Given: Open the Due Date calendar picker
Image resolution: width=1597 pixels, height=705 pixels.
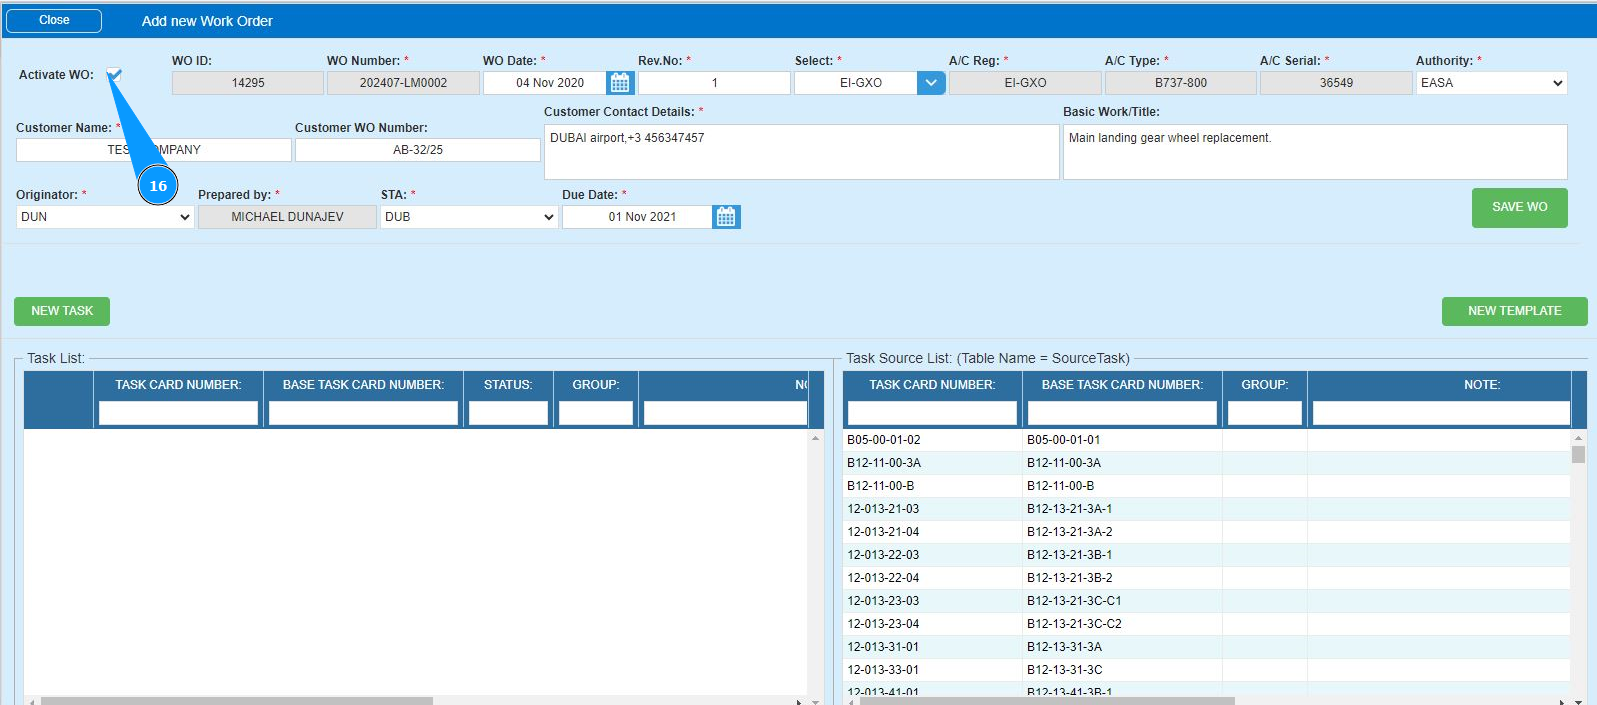Looking at the screenshot, I should pos(726,217).
